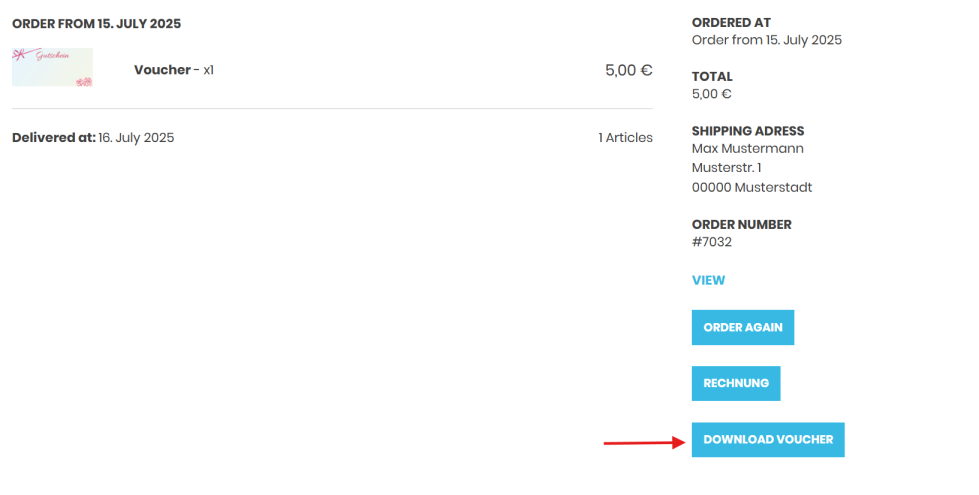979x495 pixels.
Task: Click the Delivered at 16. July 2025 text
Action: point(93,137)
